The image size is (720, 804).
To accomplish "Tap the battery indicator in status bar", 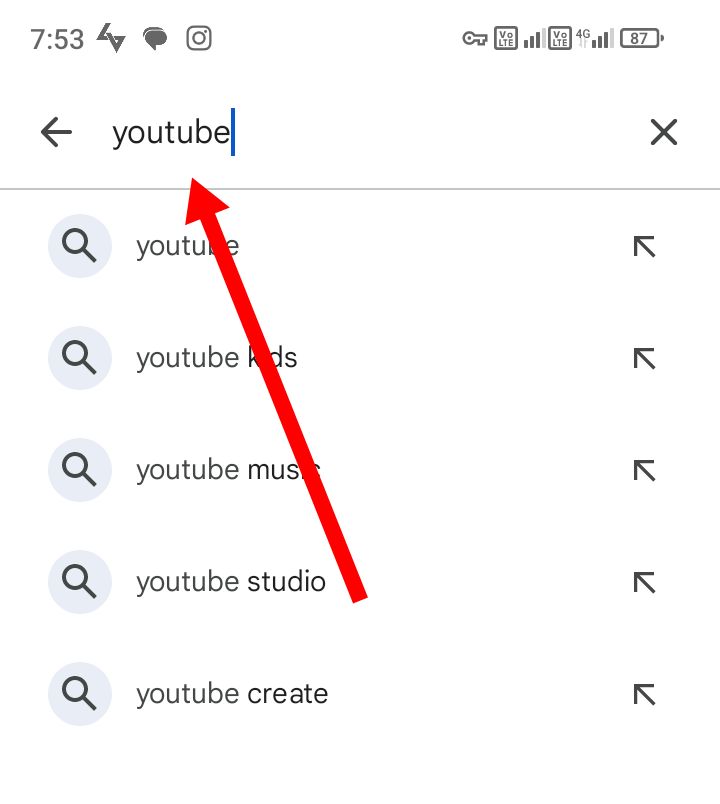I will [x=642, y=39].
